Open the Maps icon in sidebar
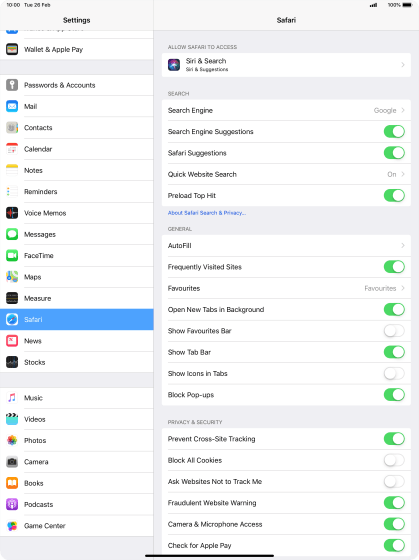The image size is (419, 560). [12, 277]
